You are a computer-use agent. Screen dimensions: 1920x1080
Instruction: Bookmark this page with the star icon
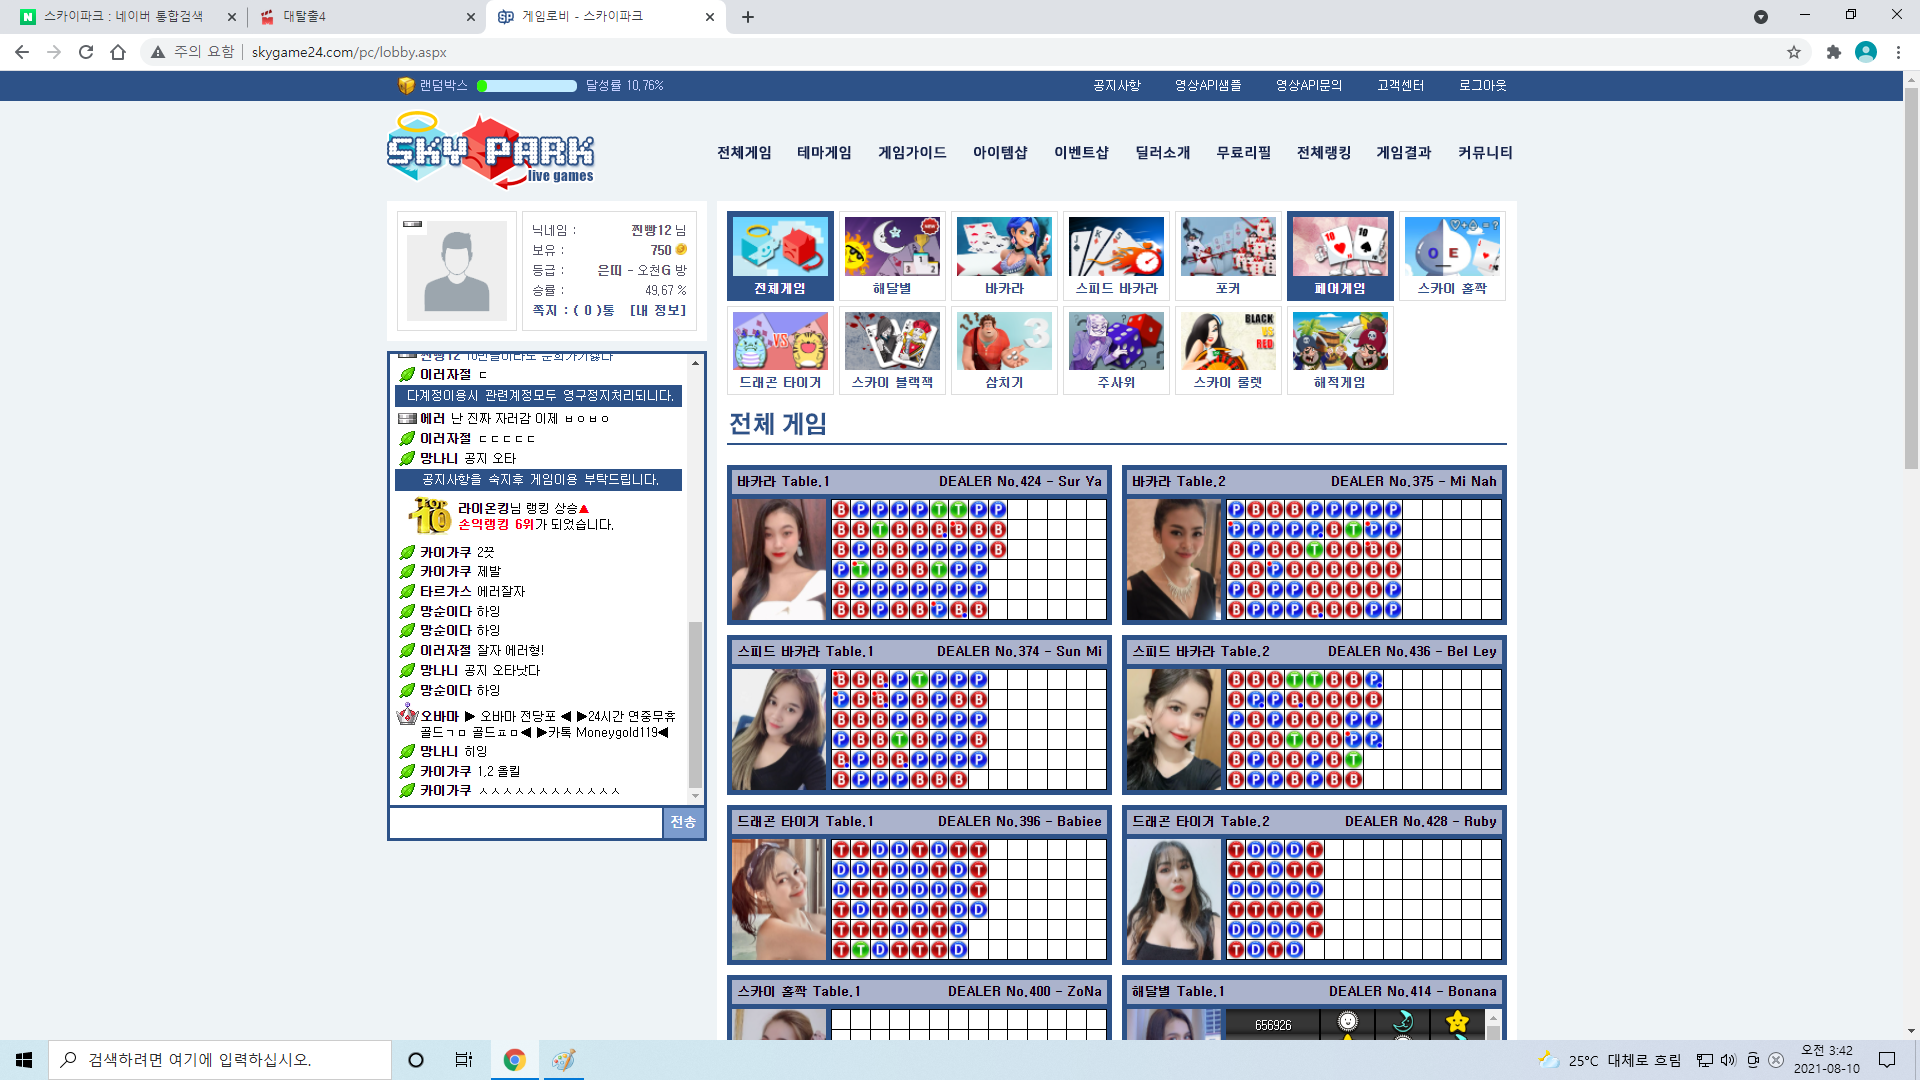(1794, 52)
